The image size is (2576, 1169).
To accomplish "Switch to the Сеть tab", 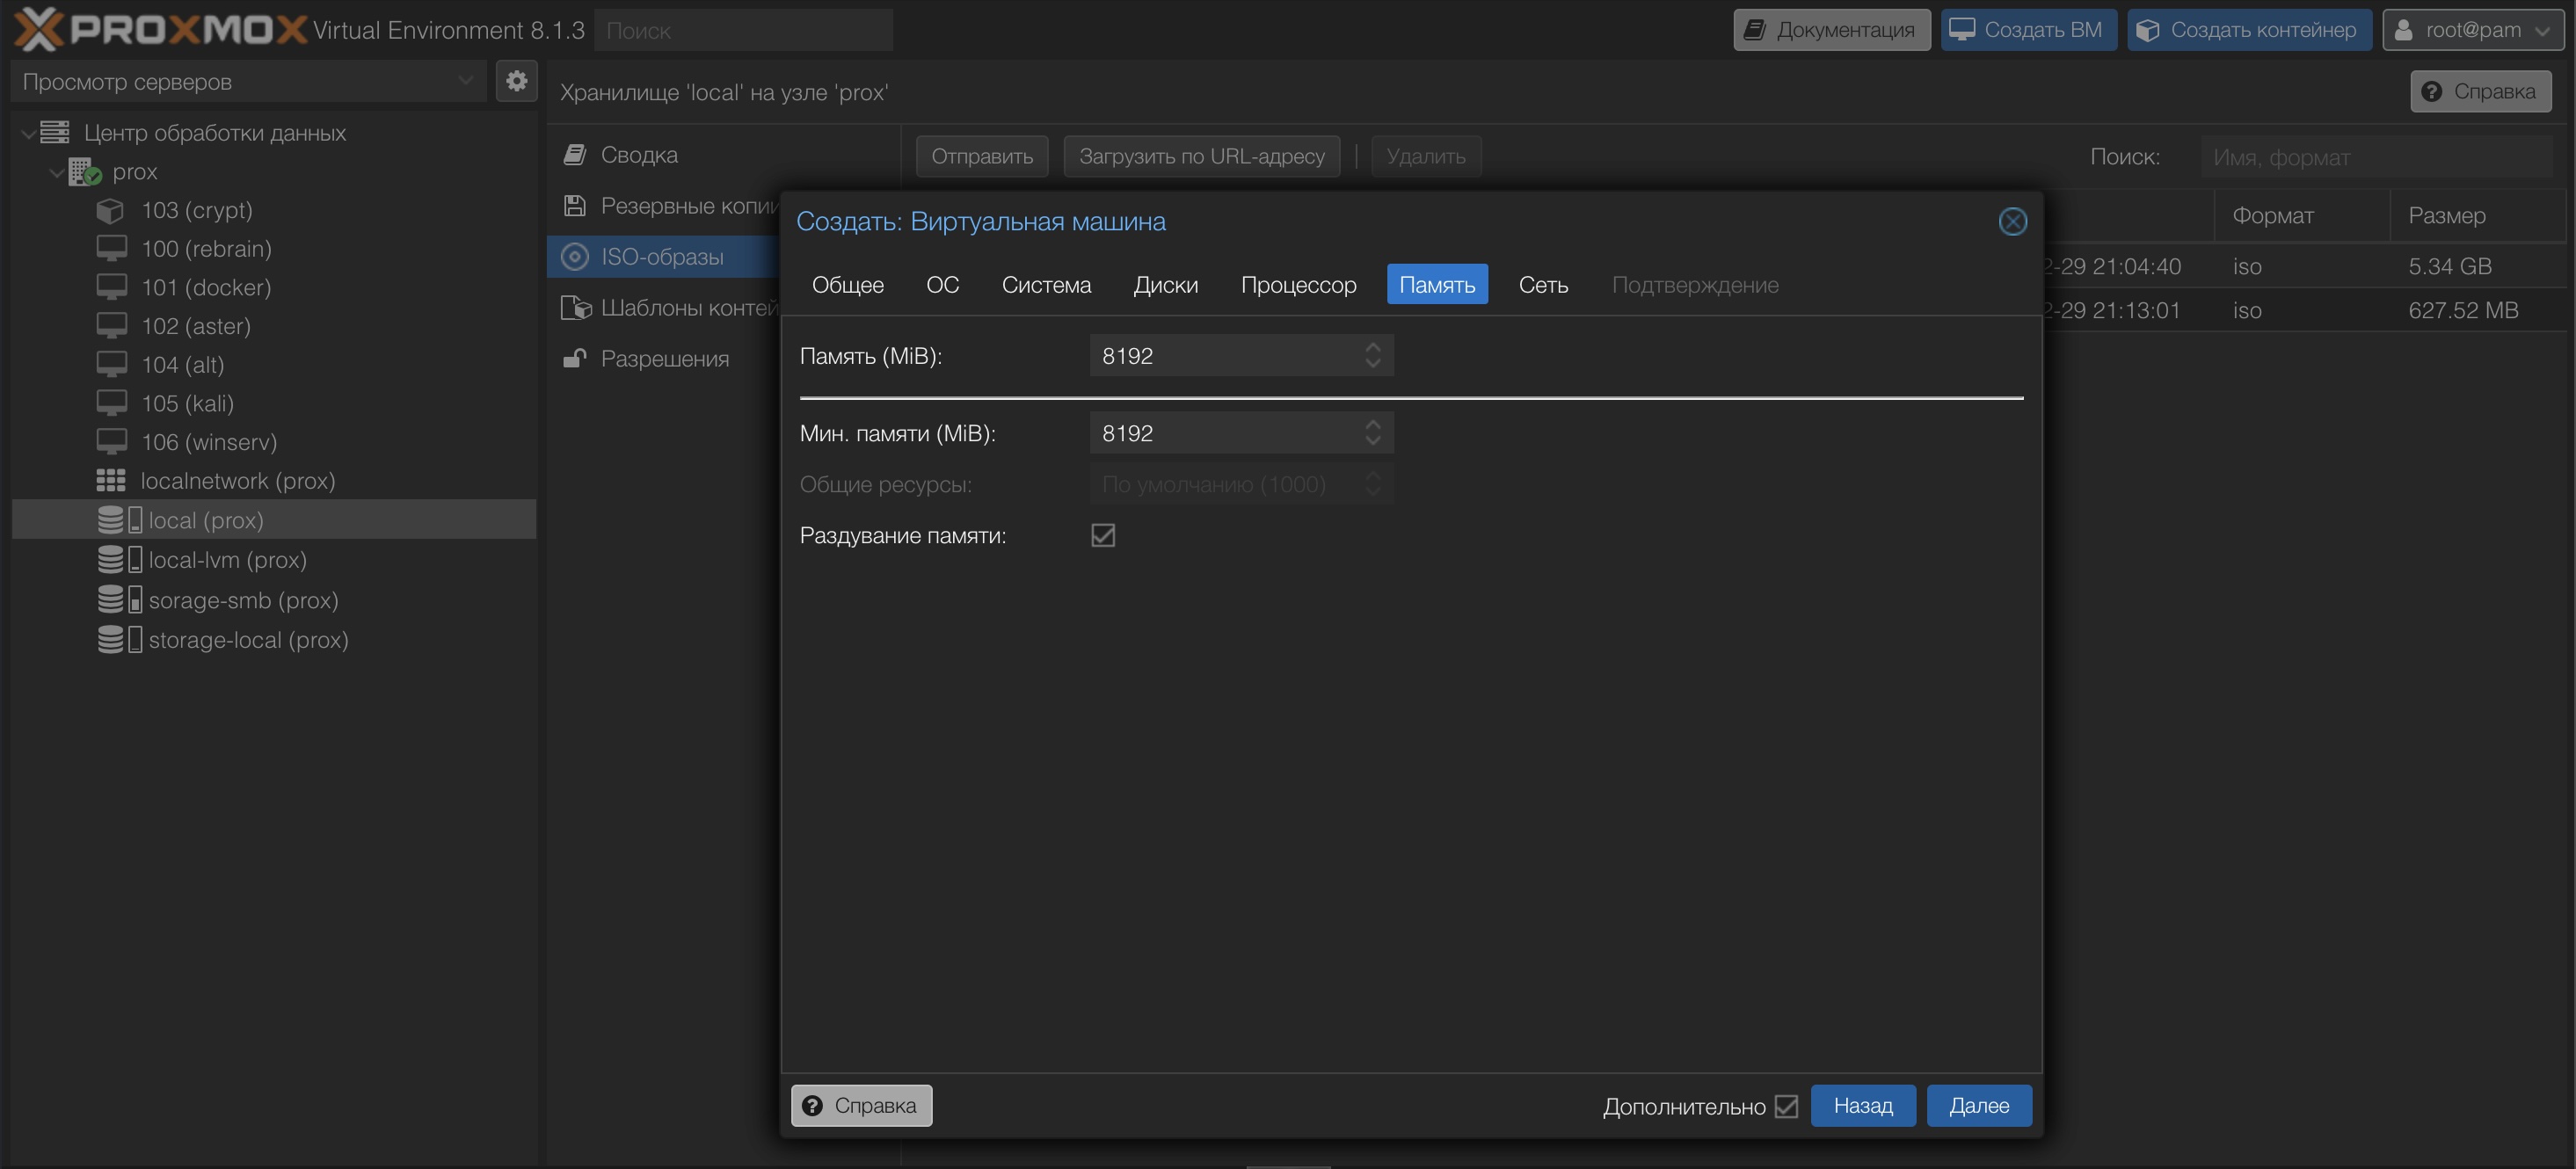I will pyautogui.click(x=1542, y=285).
